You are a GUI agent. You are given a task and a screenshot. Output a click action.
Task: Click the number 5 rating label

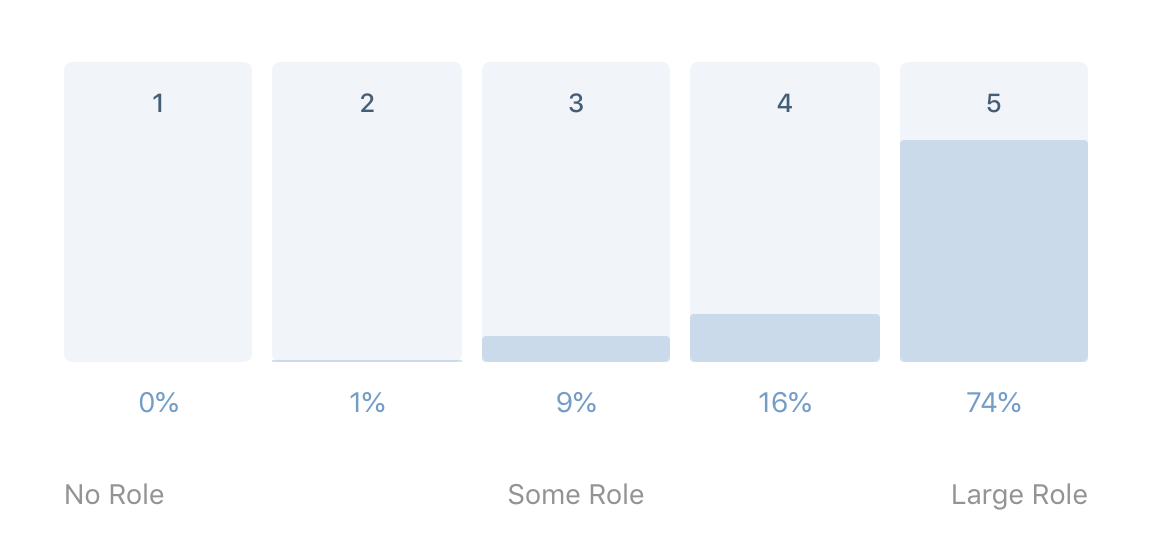[993, 103]
